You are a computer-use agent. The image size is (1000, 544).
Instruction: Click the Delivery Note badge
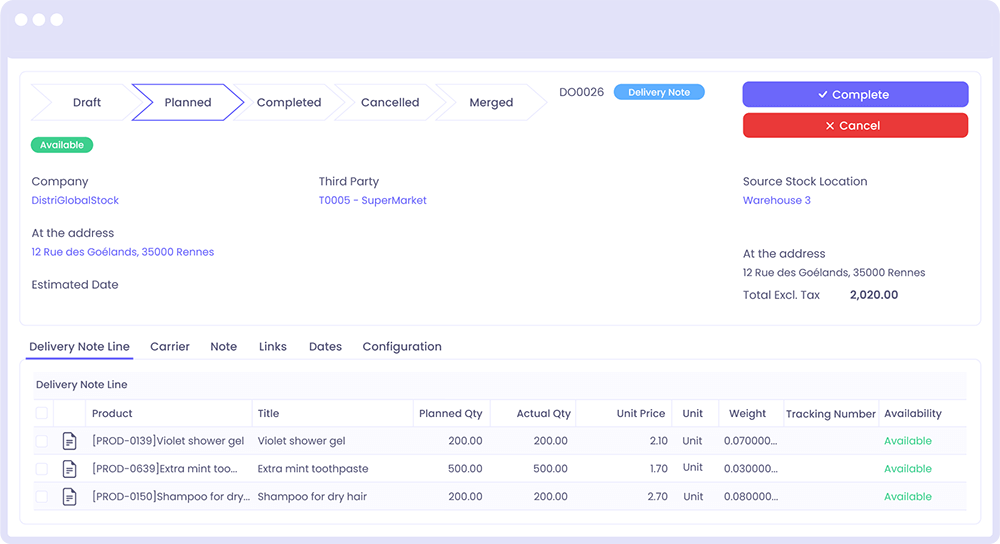pyautogui.click(x=659, y=92)
